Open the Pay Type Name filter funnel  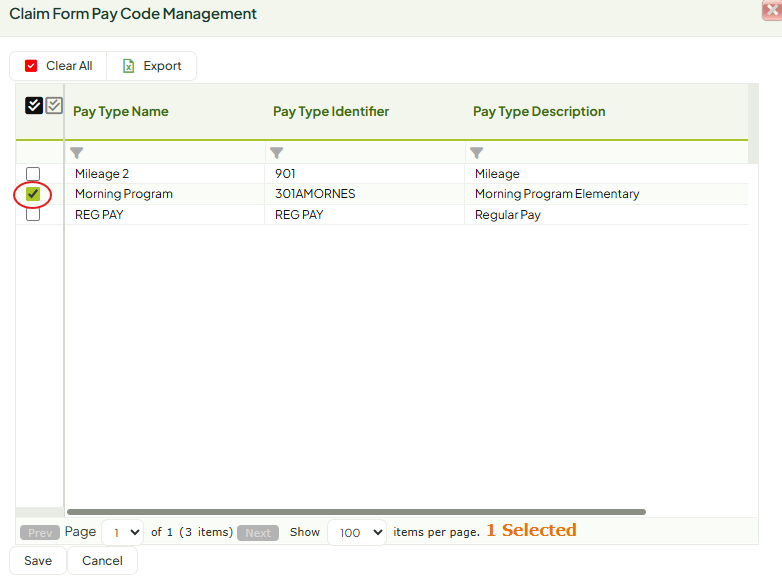click(76, 153)
